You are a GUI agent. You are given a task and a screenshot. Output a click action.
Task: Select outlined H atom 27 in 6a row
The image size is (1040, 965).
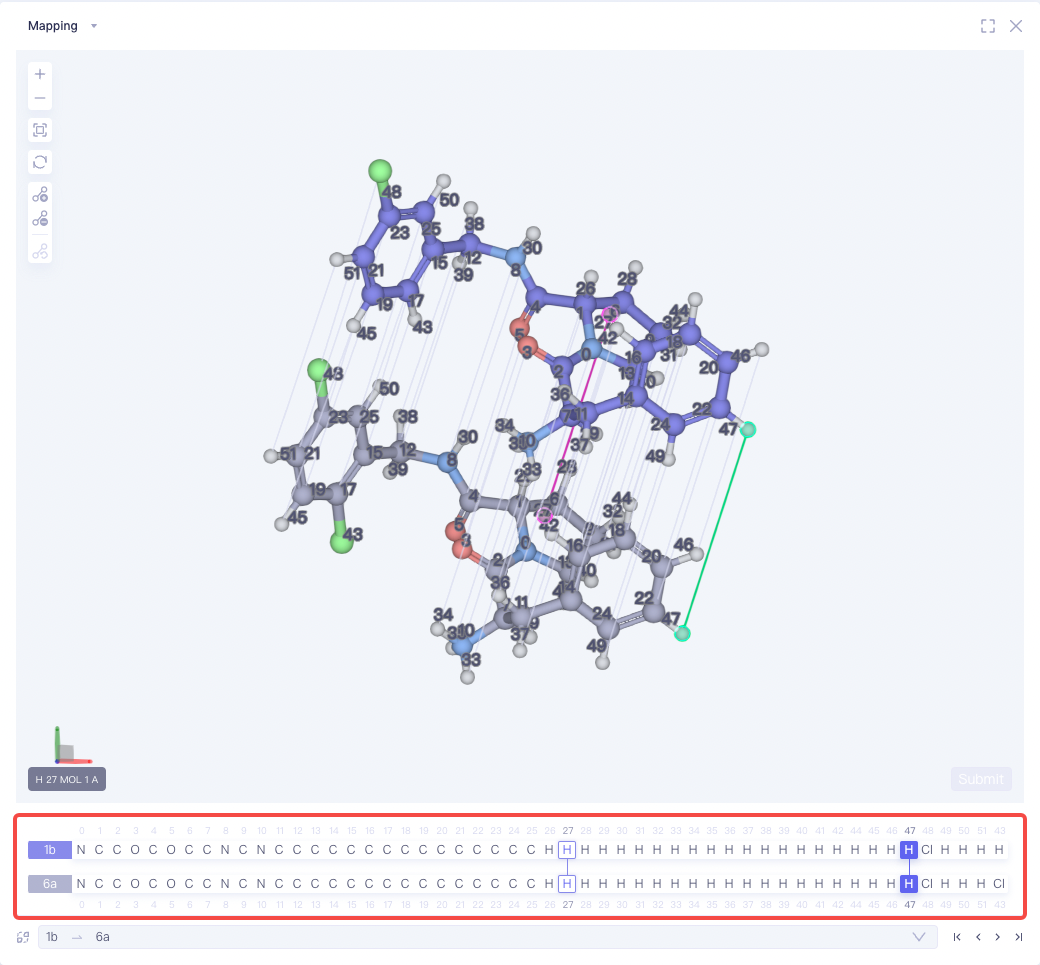(567, 883)
